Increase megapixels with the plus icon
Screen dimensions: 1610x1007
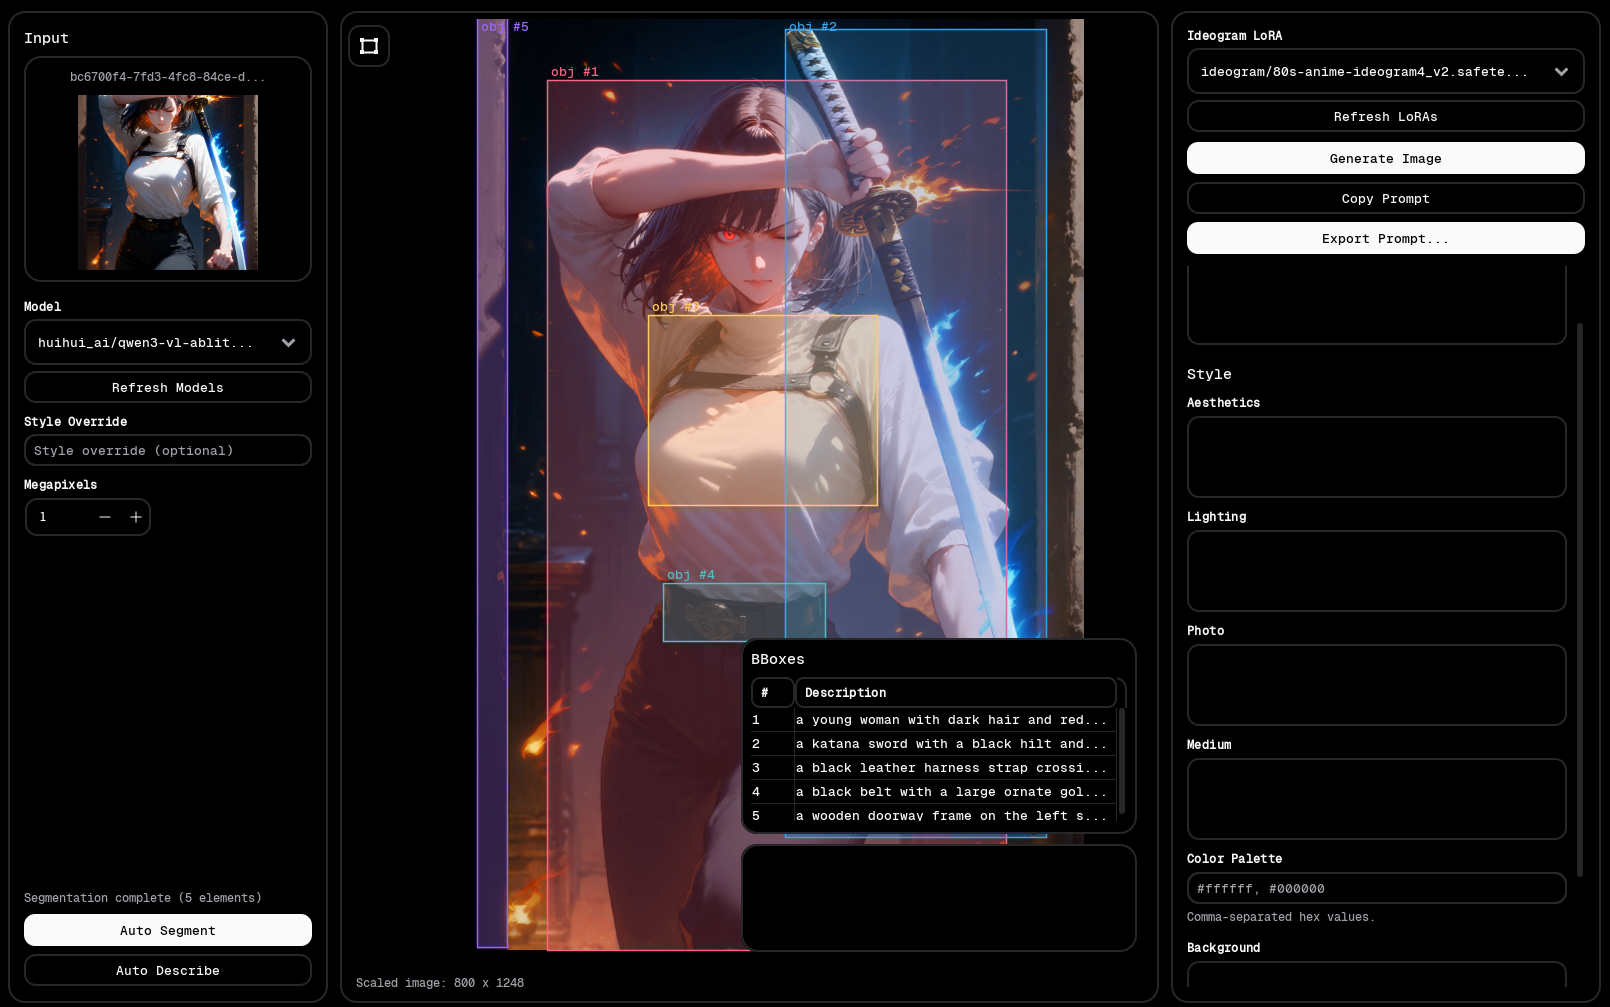click(136, 517)
